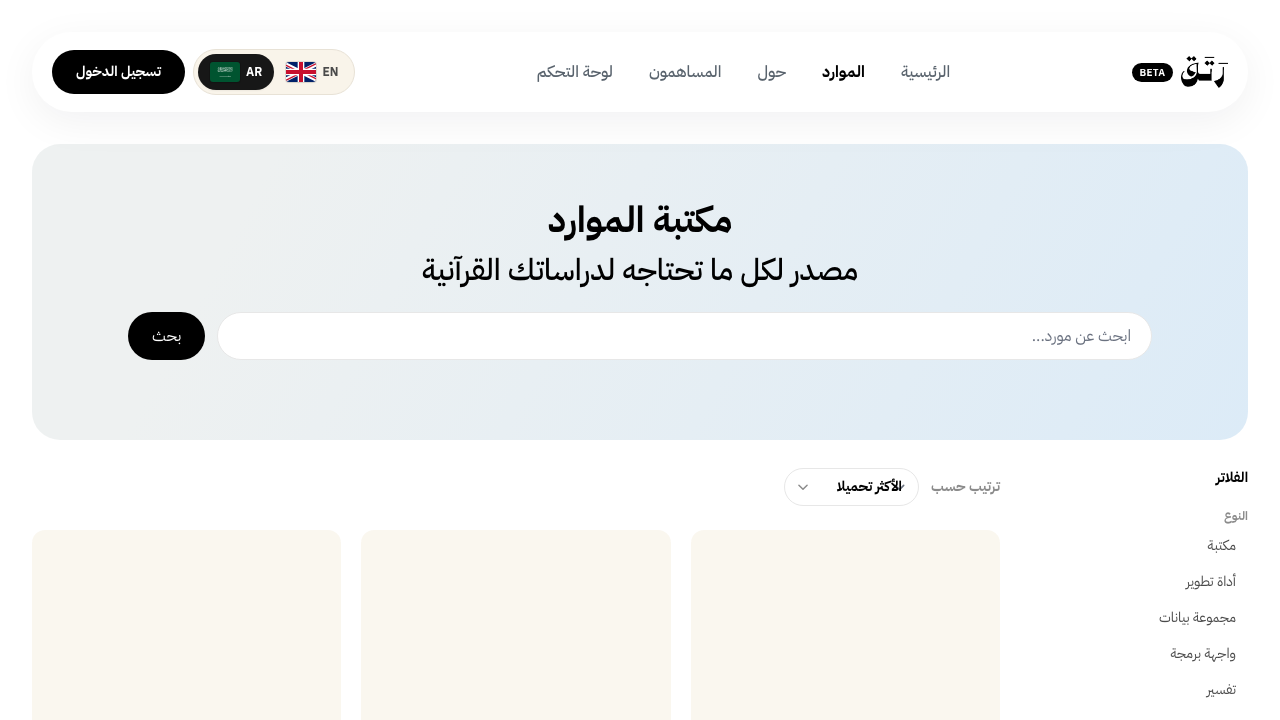Open the الرئيسية nav item
The height and width of the screenshot is (720, 1280).
[925, 72]
